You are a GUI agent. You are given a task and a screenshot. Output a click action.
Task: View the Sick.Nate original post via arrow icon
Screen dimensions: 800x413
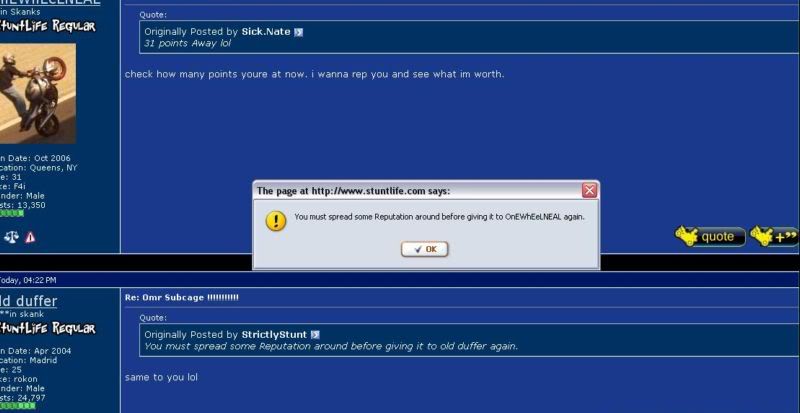click(298, 32)
